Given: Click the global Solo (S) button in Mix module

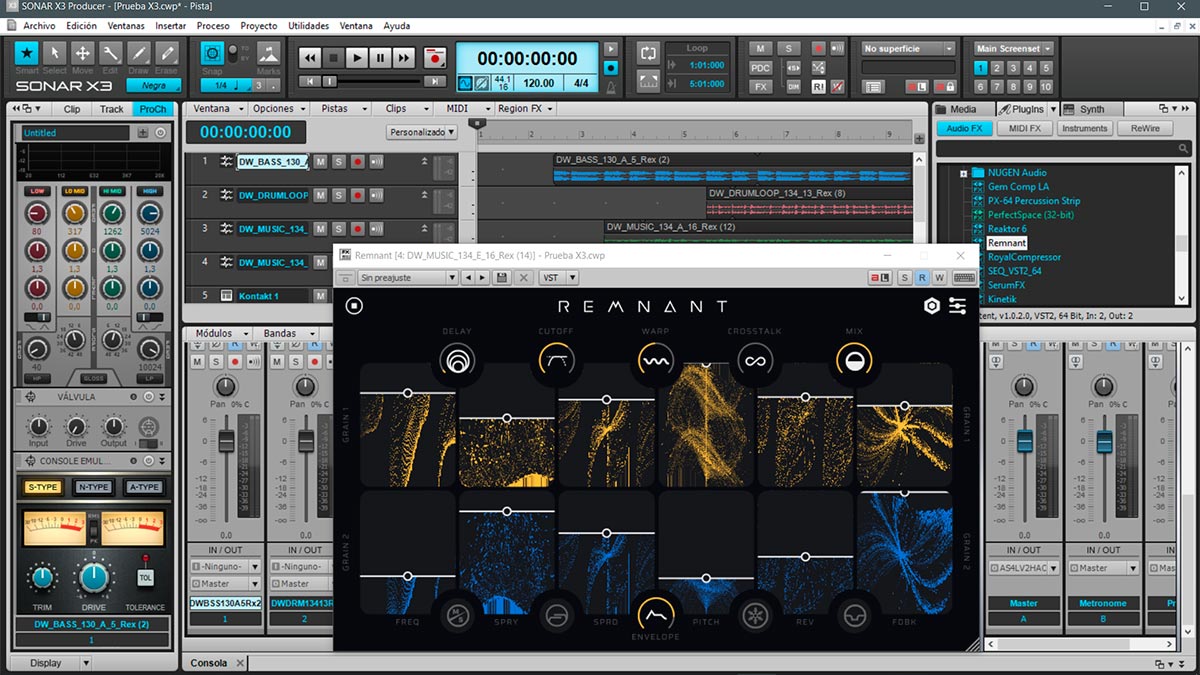Looking at the screenshot, I should click(x=789, y=48).
